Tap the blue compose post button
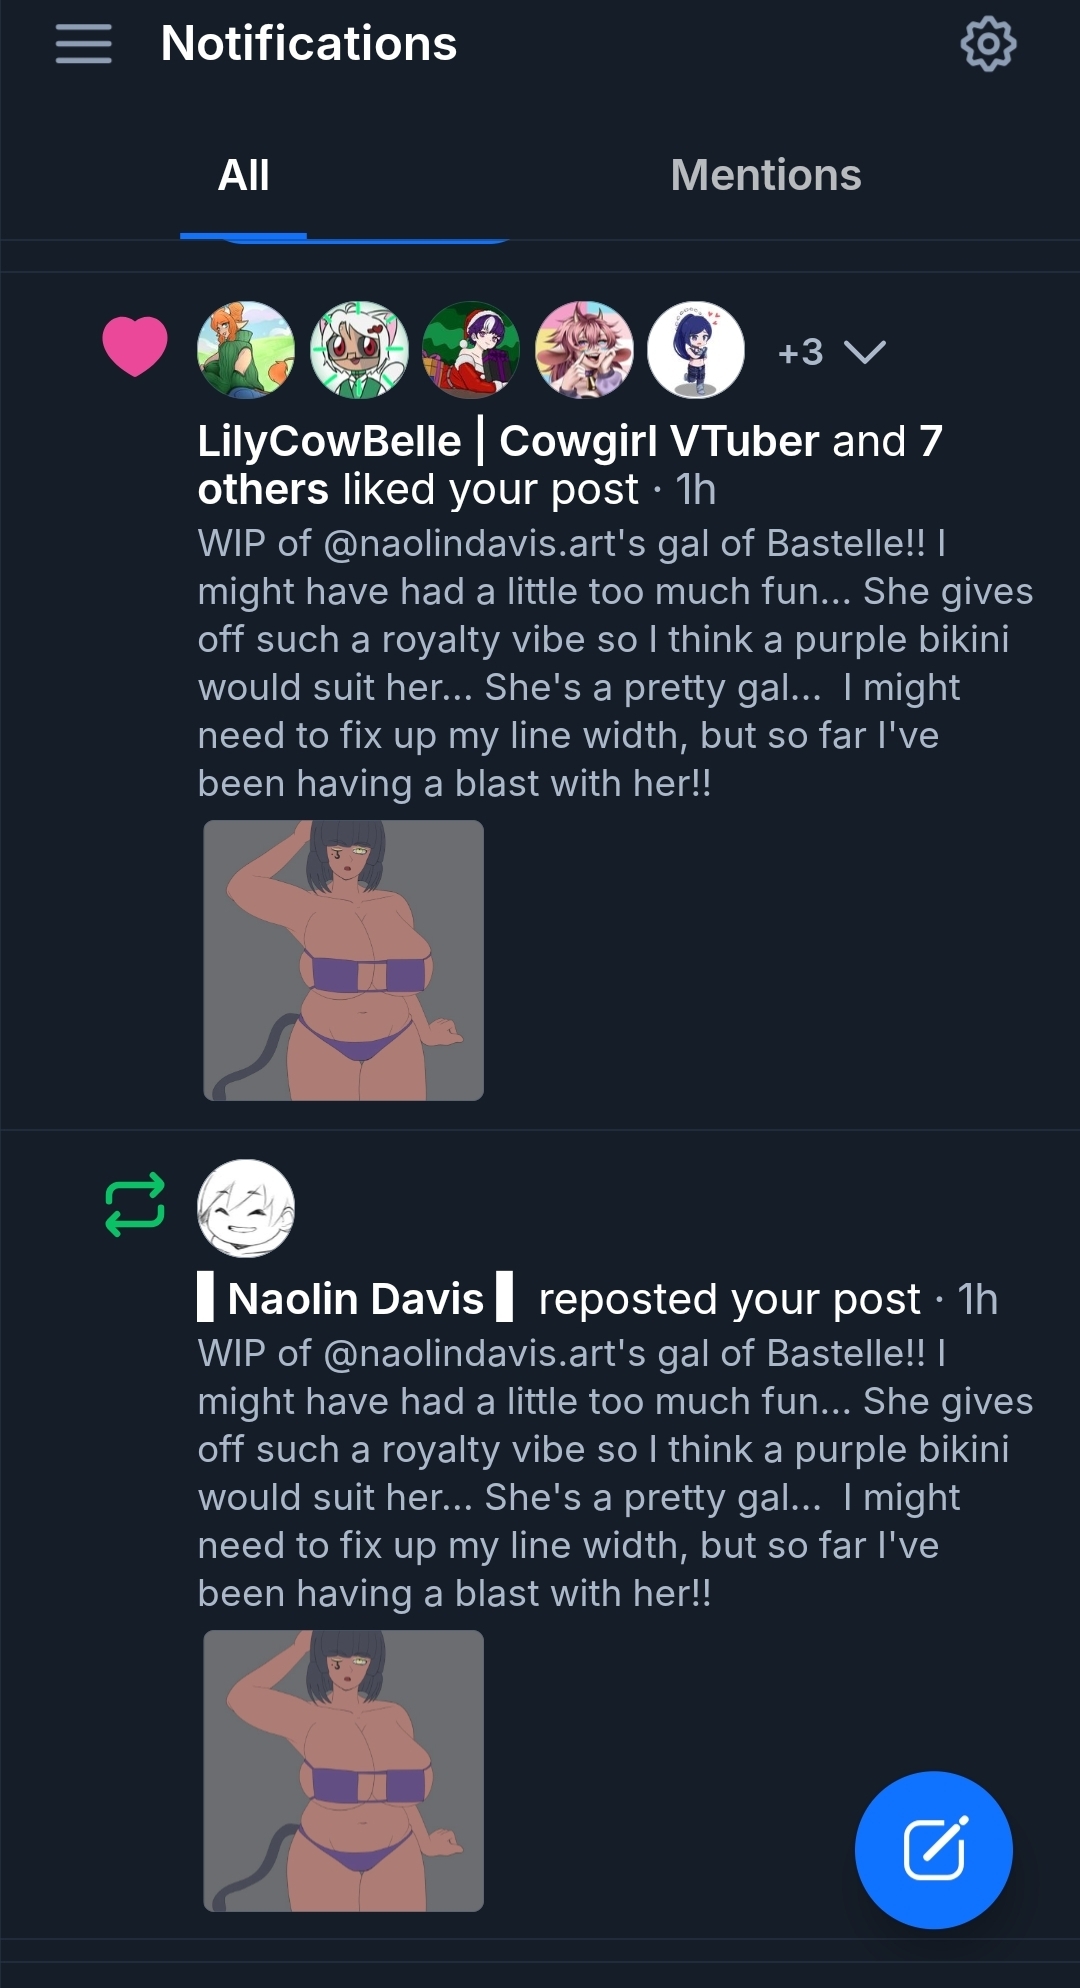Image resolution: width=1080 pixels, height=1988 pixels. pyautogui.click(x=933, y=1849)
